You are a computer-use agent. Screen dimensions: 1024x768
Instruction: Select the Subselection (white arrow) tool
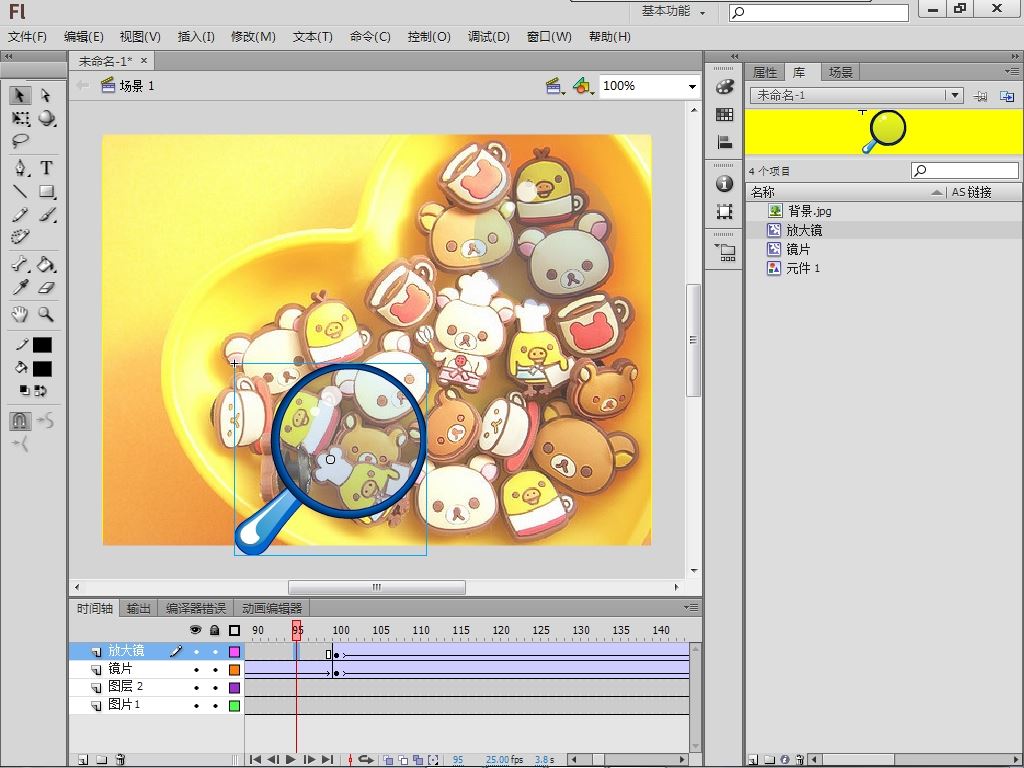click(46, 95)
